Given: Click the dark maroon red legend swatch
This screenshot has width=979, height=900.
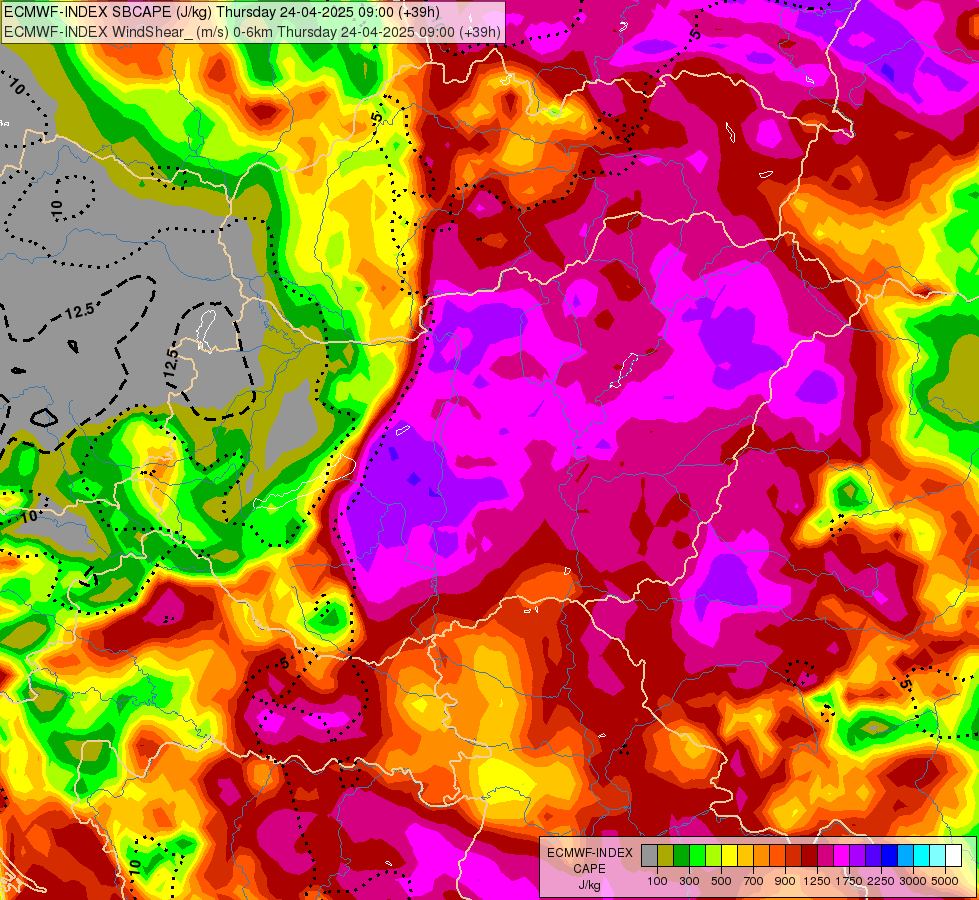Looking at the screenshot, I should pos(810,856).
